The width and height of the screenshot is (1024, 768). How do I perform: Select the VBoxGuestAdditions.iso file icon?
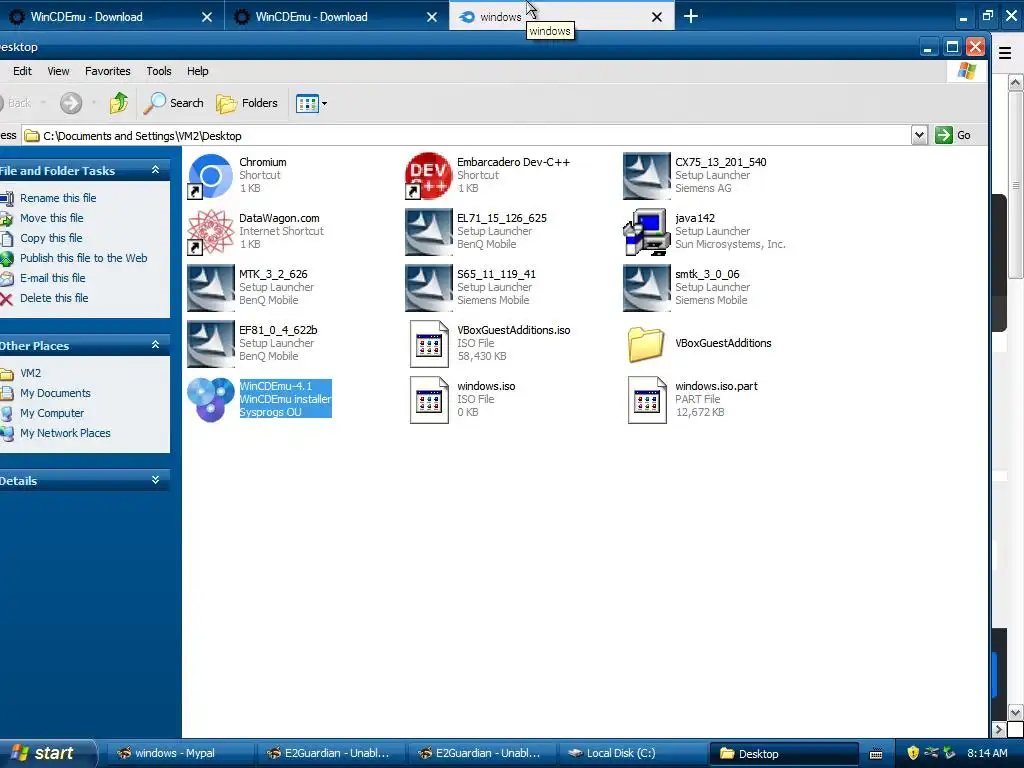[428, 344]
